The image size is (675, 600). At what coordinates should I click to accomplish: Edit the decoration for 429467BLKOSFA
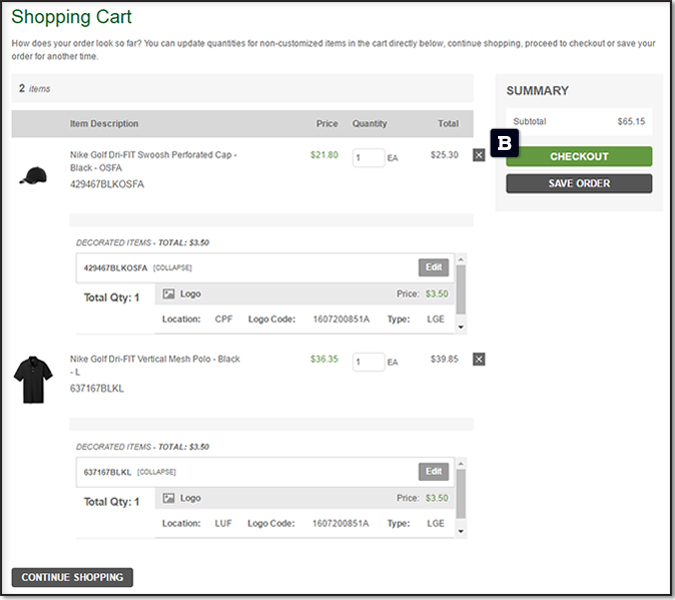(x=433, y=267)
